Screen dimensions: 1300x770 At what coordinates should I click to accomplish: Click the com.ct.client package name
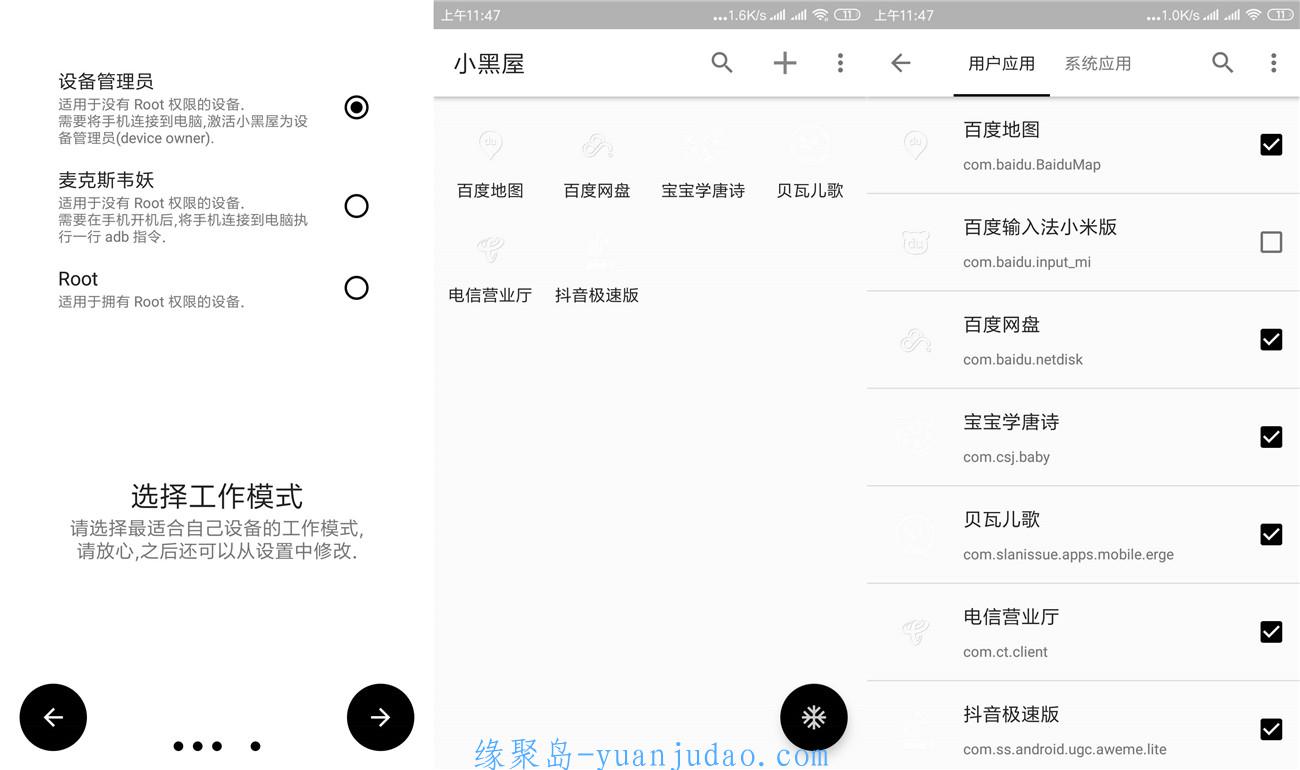(1005, 652)
